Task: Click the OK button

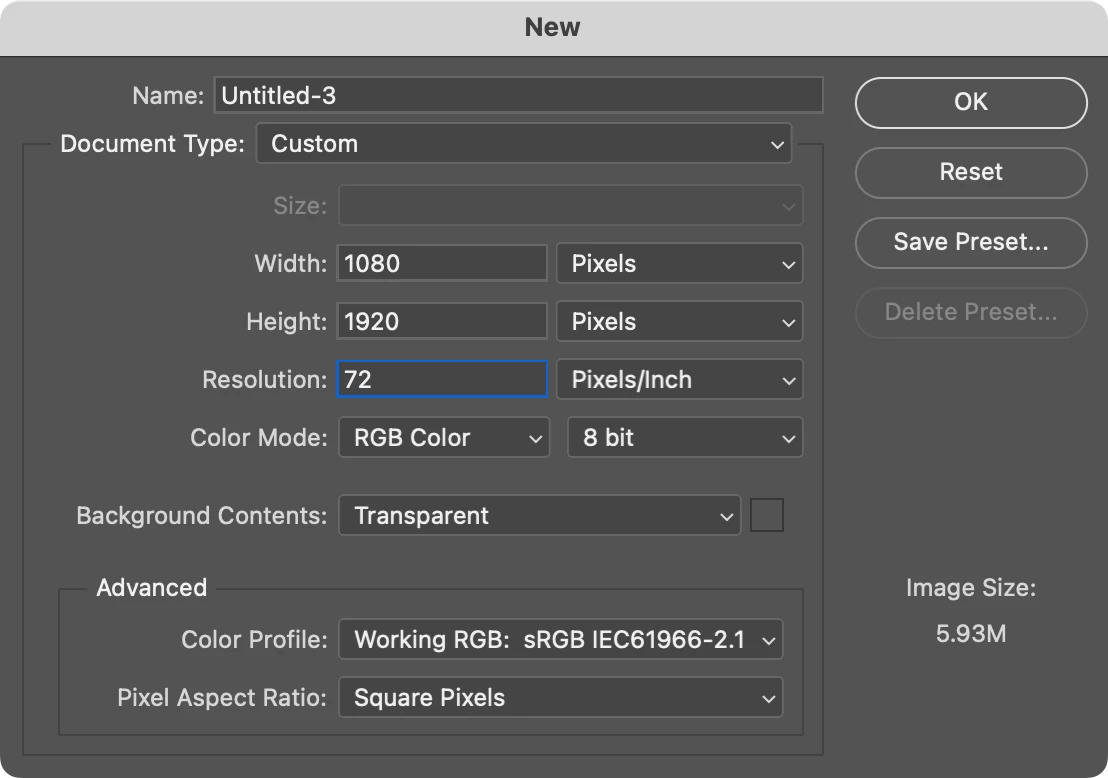Action: pyautogui.click(x=970, y=102)
